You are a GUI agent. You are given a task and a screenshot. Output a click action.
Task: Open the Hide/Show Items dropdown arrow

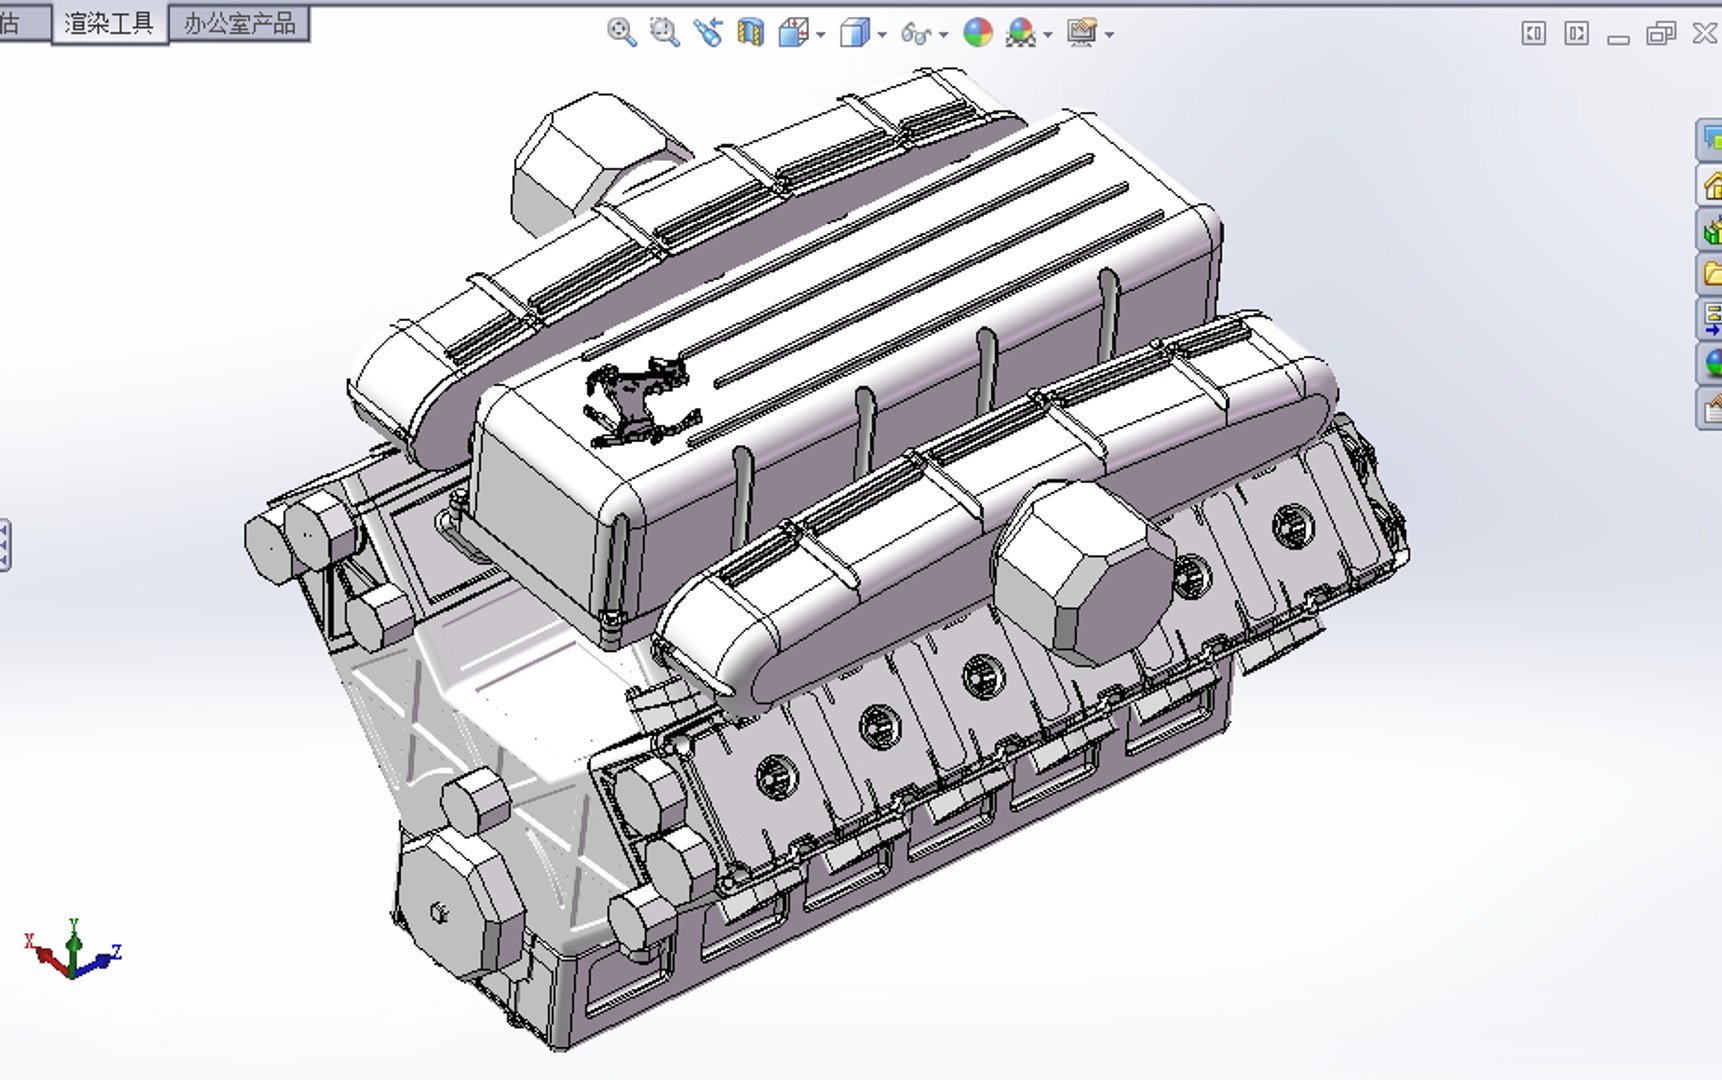point(944,35)
